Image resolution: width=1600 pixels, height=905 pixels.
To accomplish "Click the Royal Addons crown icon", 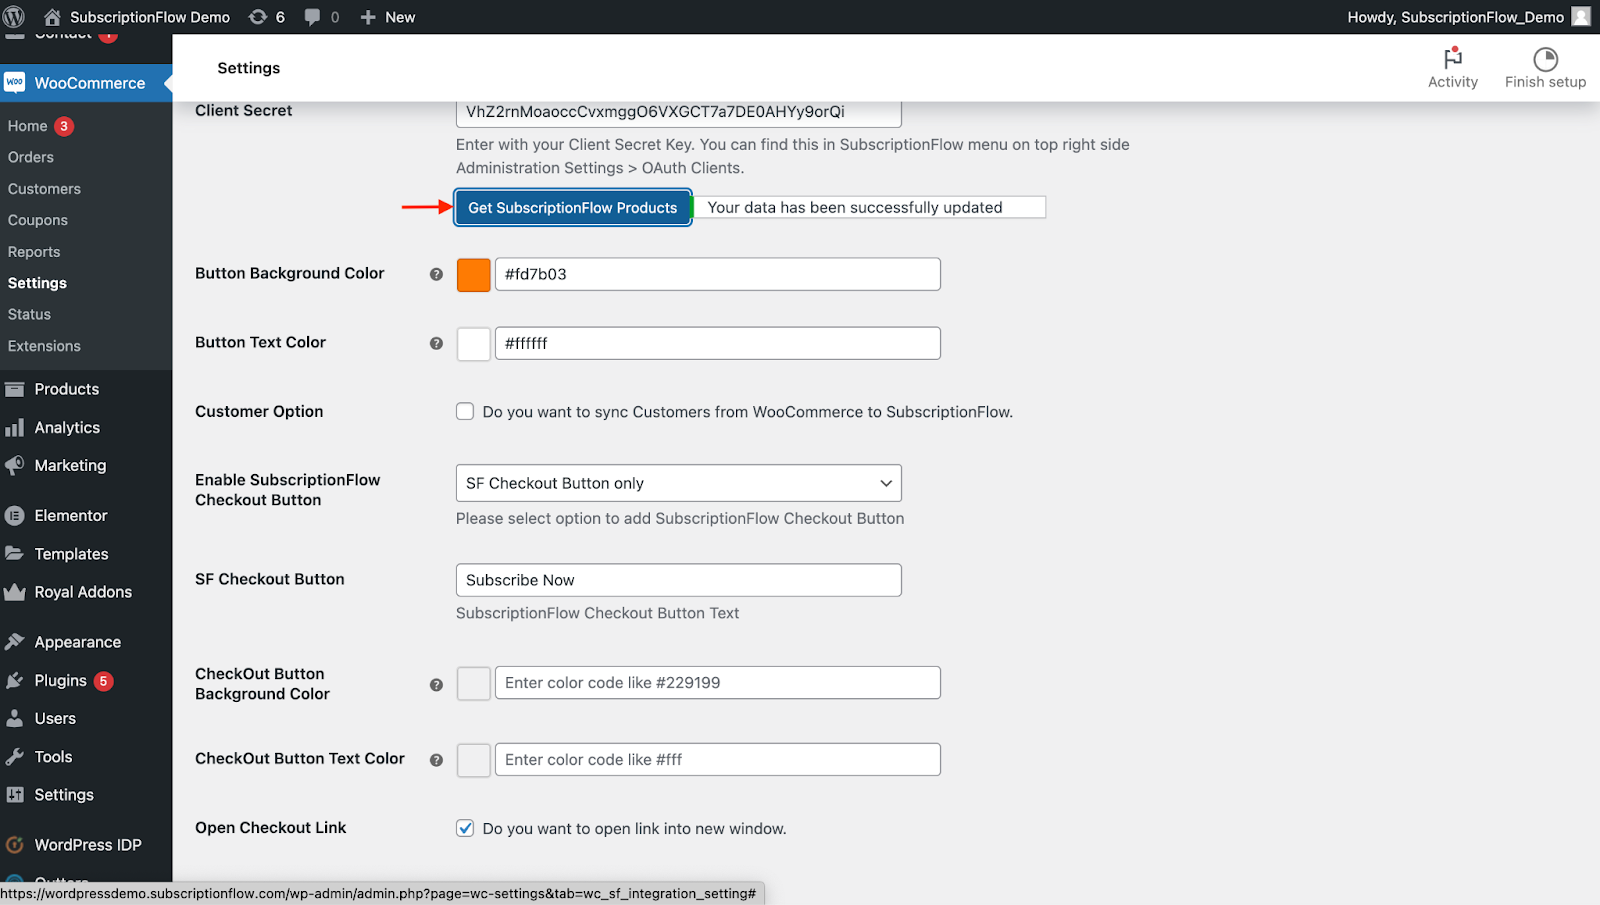I will 14,592.
